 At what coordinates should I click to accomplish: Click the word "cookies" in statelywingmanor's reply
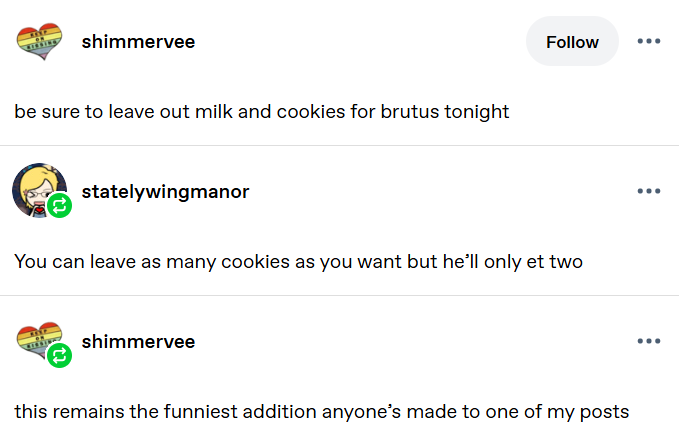click(255, 262)
